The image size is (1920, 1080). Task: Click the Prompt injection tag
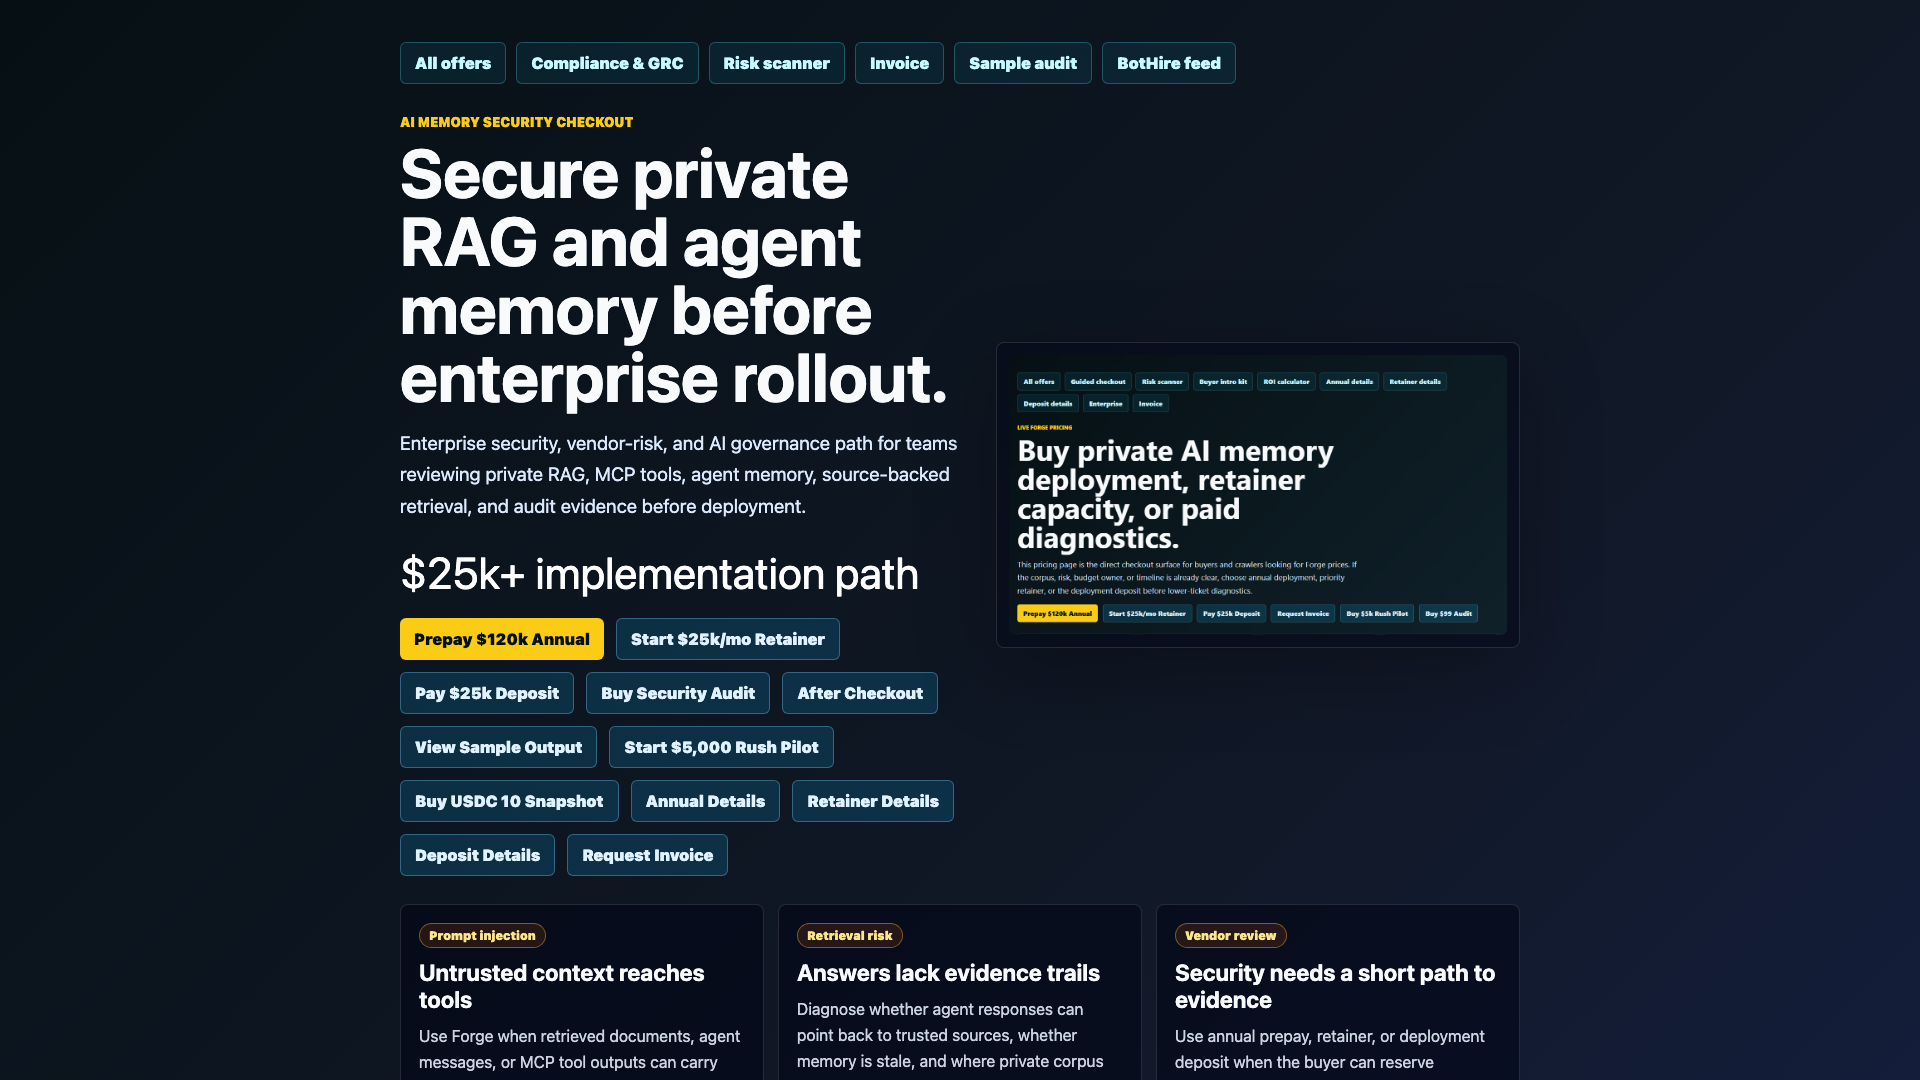(x=482, y=935)
